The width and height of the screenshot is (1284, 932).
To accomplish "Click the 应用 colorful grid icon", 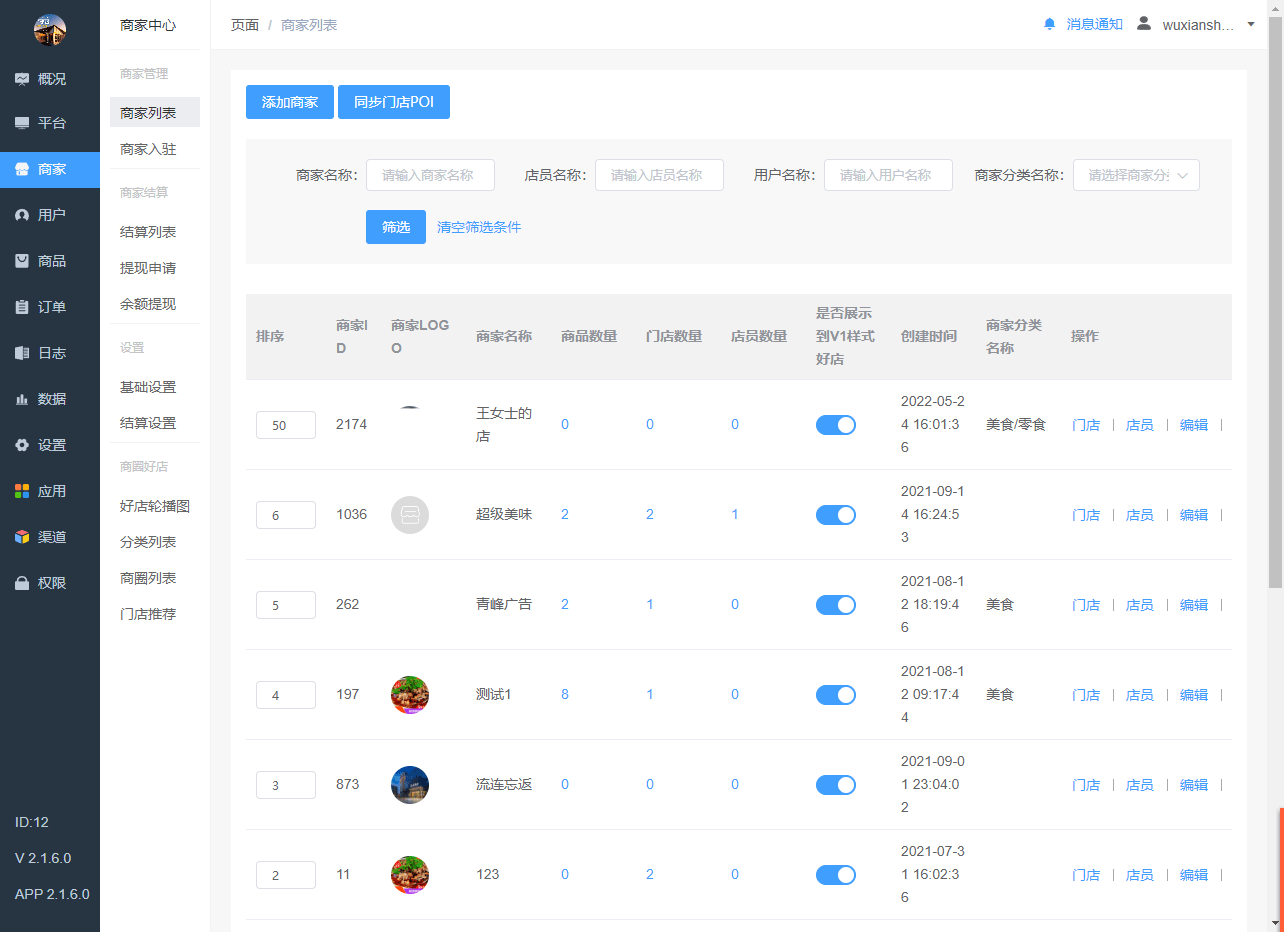I will click(x=22, y=491).
